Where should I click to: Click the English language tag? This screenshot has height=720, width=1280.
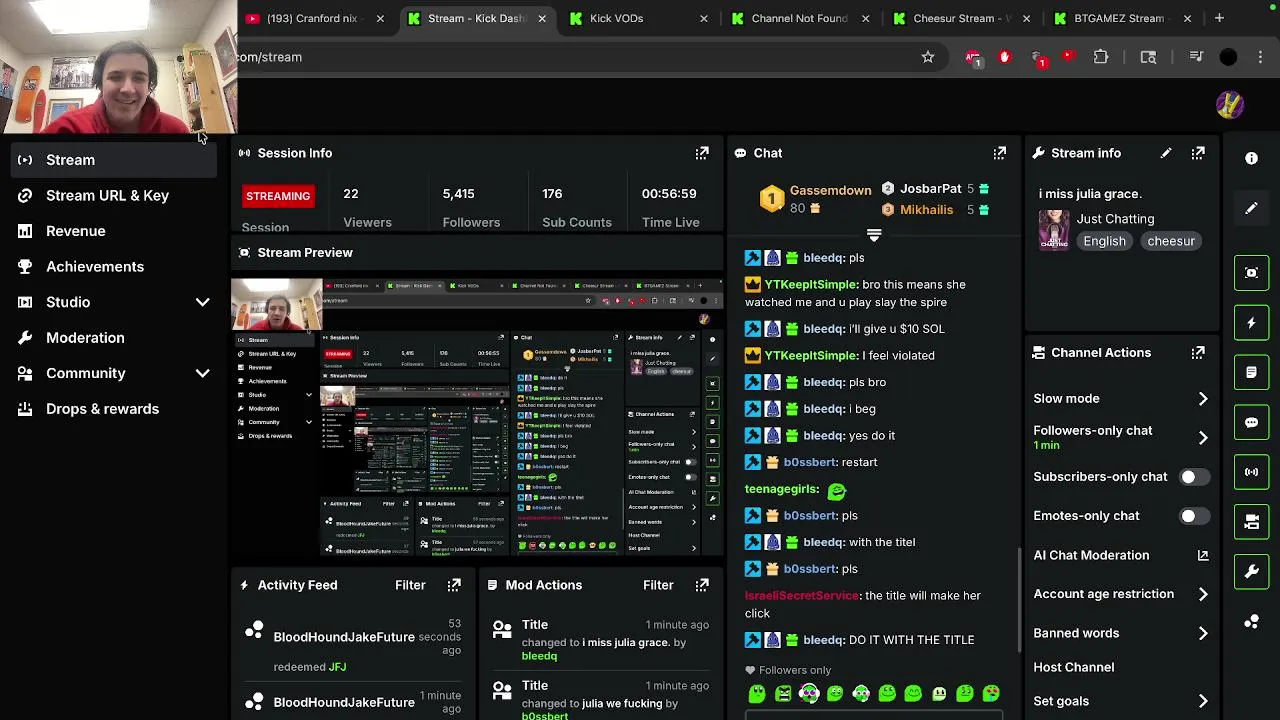(1104, 241)
